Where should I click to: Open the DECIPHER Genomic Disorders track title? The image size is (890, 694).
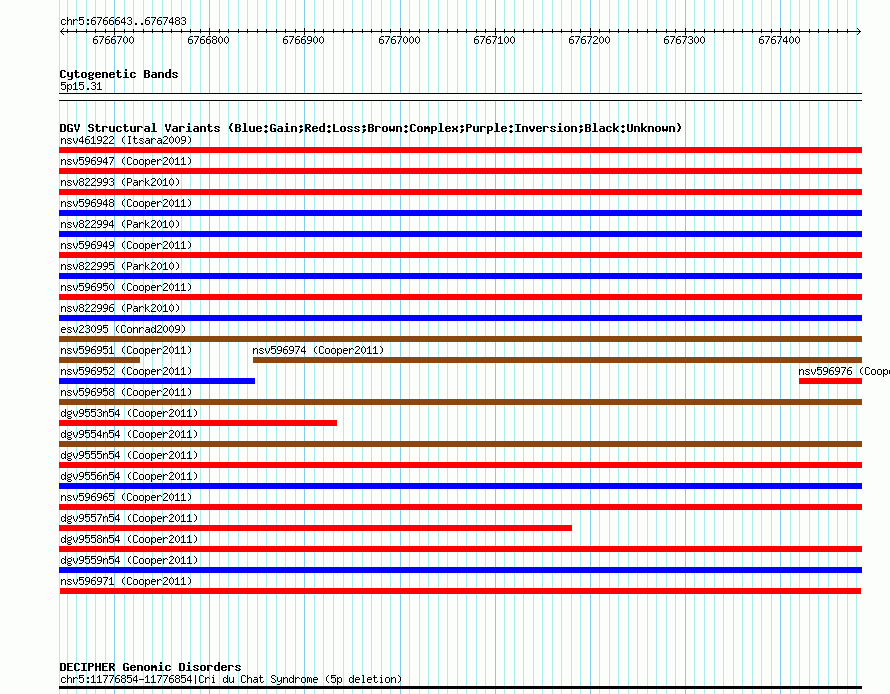150,667
